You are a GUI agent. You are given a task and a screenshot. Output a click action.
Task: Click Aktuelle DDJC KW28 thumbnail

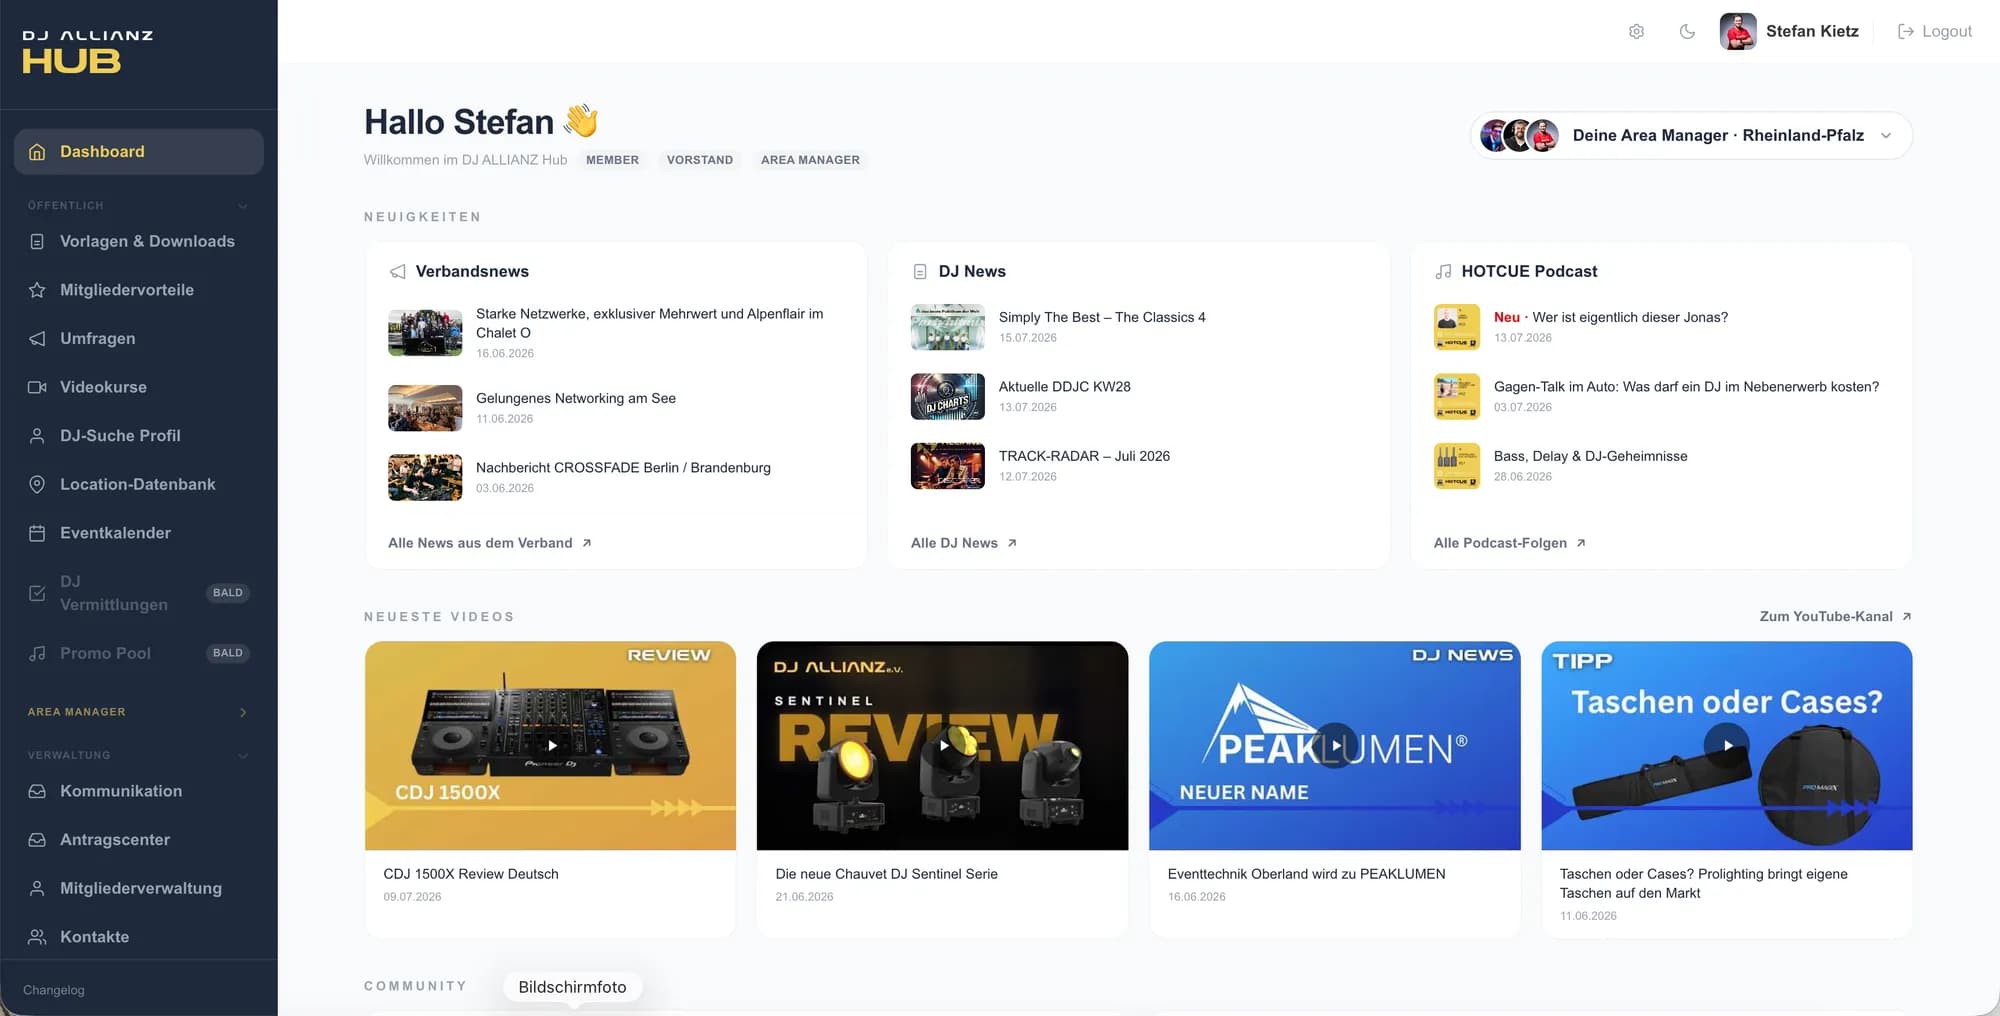[948, 396]
